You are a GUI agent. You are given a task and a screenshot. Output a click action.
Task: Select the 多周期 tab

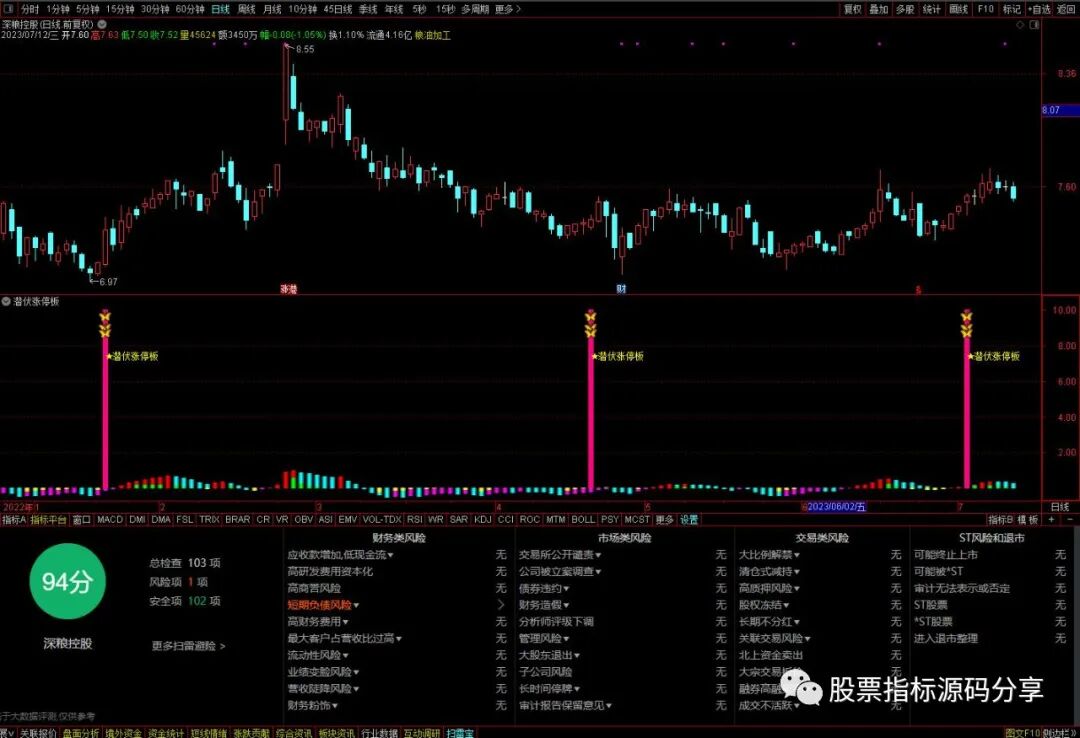[x=475, y=9]
